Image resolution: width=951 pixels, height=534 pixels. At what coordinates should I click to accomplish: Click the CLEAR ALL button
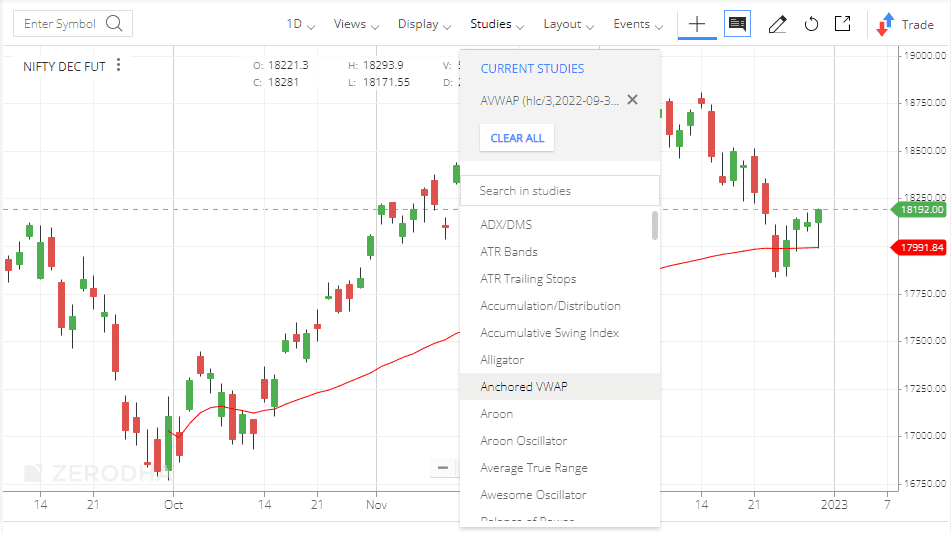pos(517,138)
